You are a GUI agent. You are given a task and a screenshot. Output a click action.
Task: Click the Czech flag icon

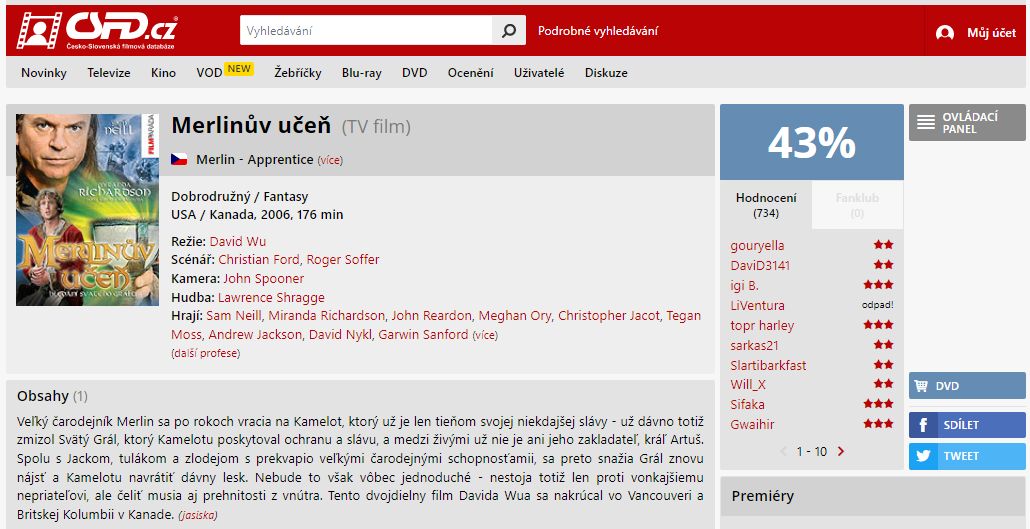179,160
